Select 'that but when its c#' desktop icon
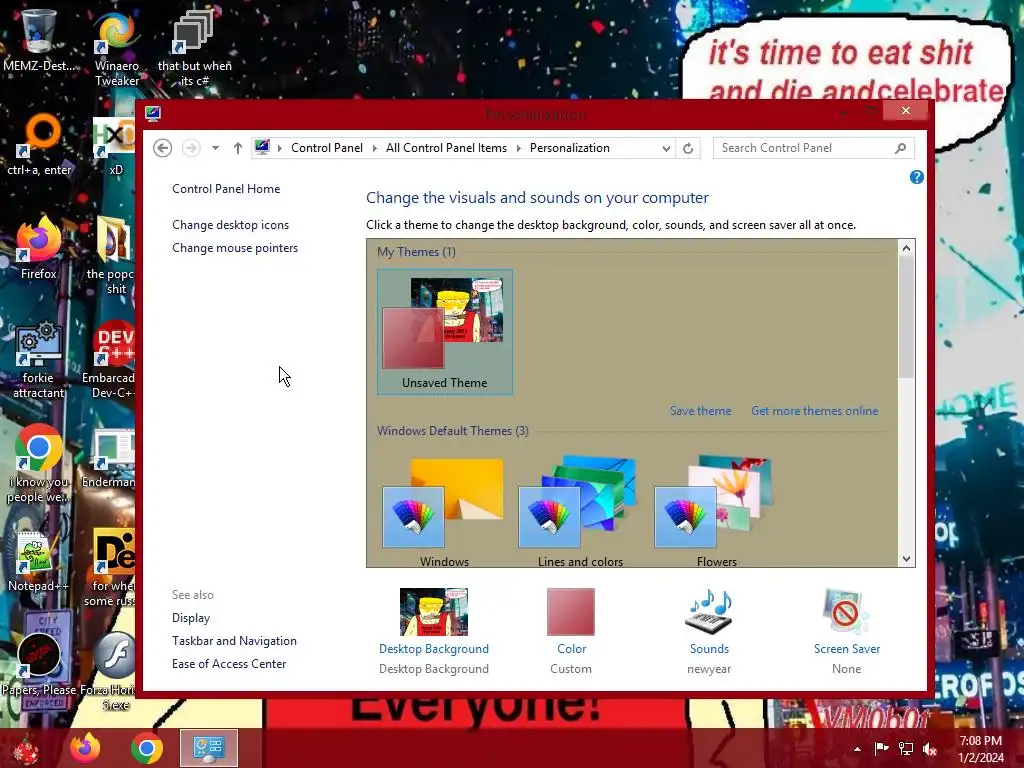The width and height of the screenshot is (1024, 768). (x=194, y=47)
